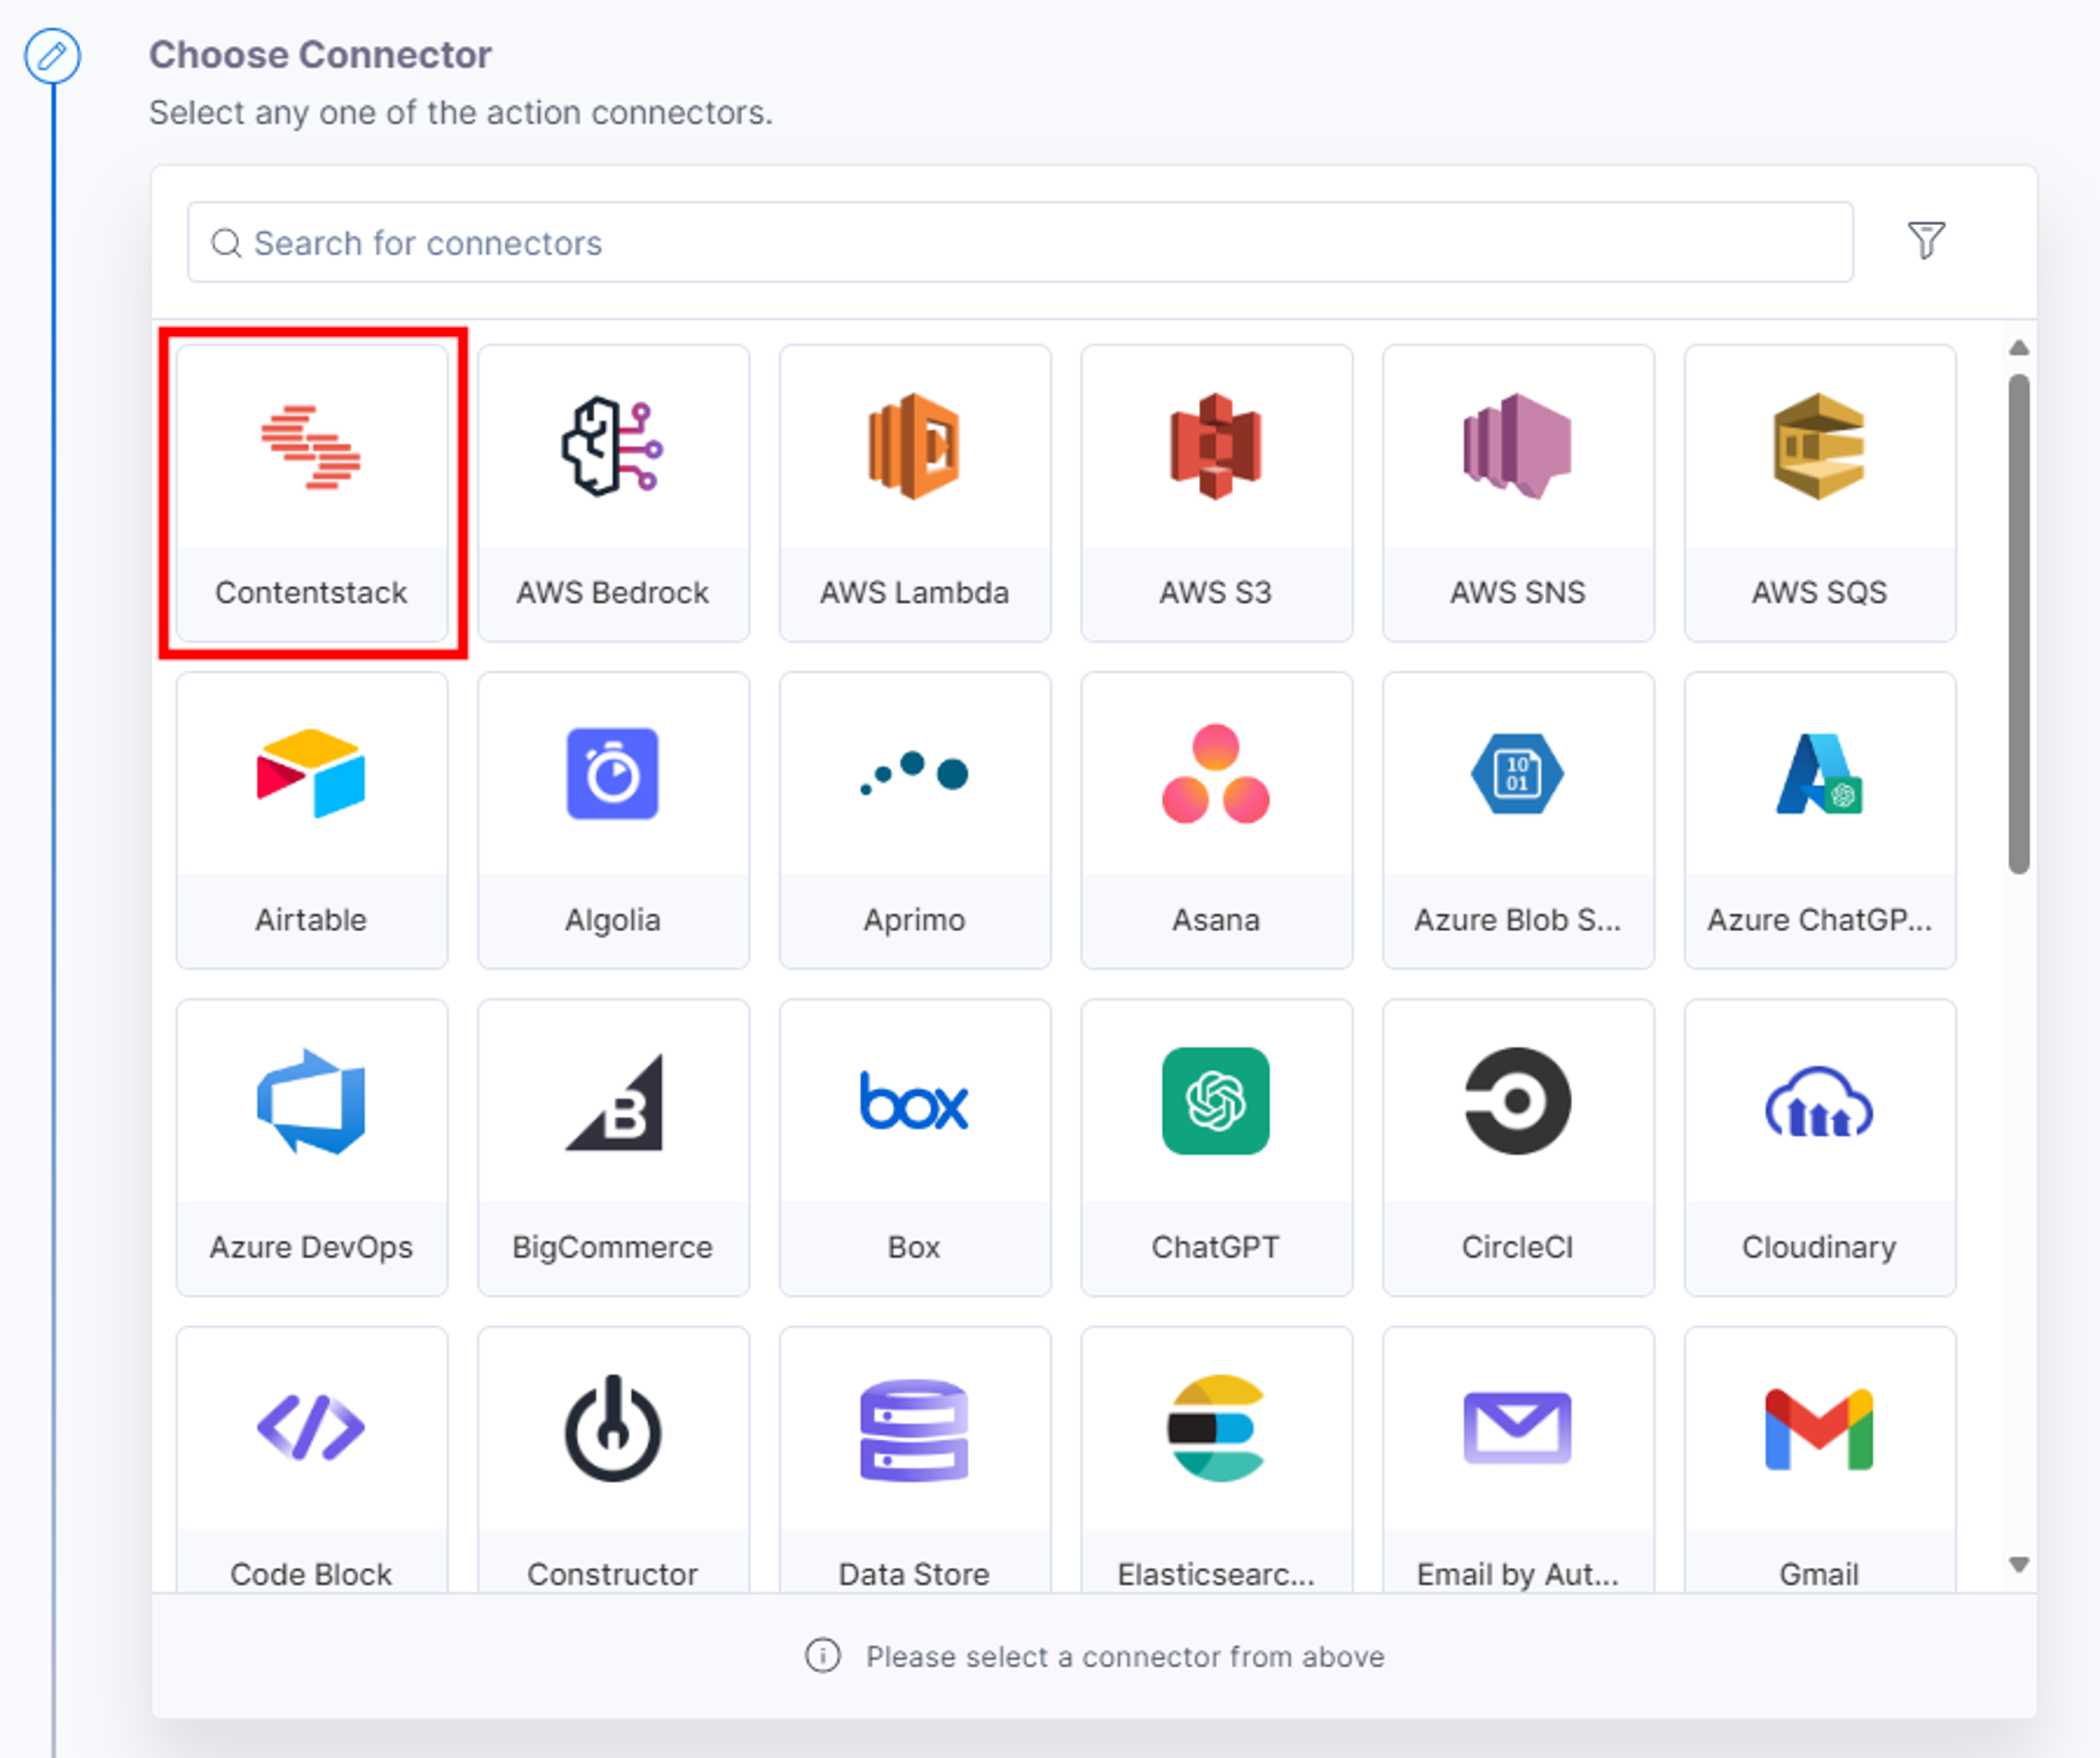The image size is (2100, 1758).
Task: Click the magnifier icon in search box
Action: (x=227, y=243)
